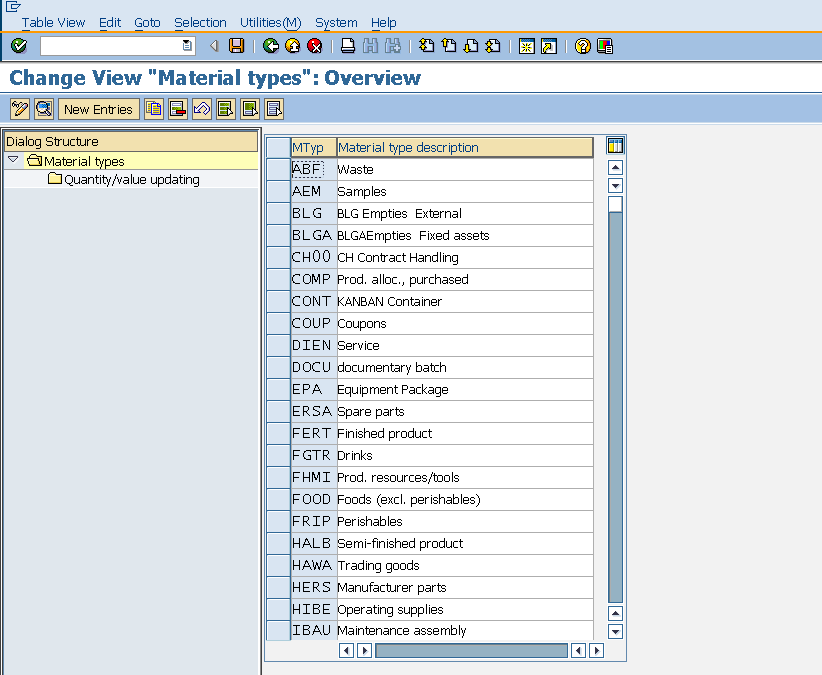Open the System menu

click(336, 22)
